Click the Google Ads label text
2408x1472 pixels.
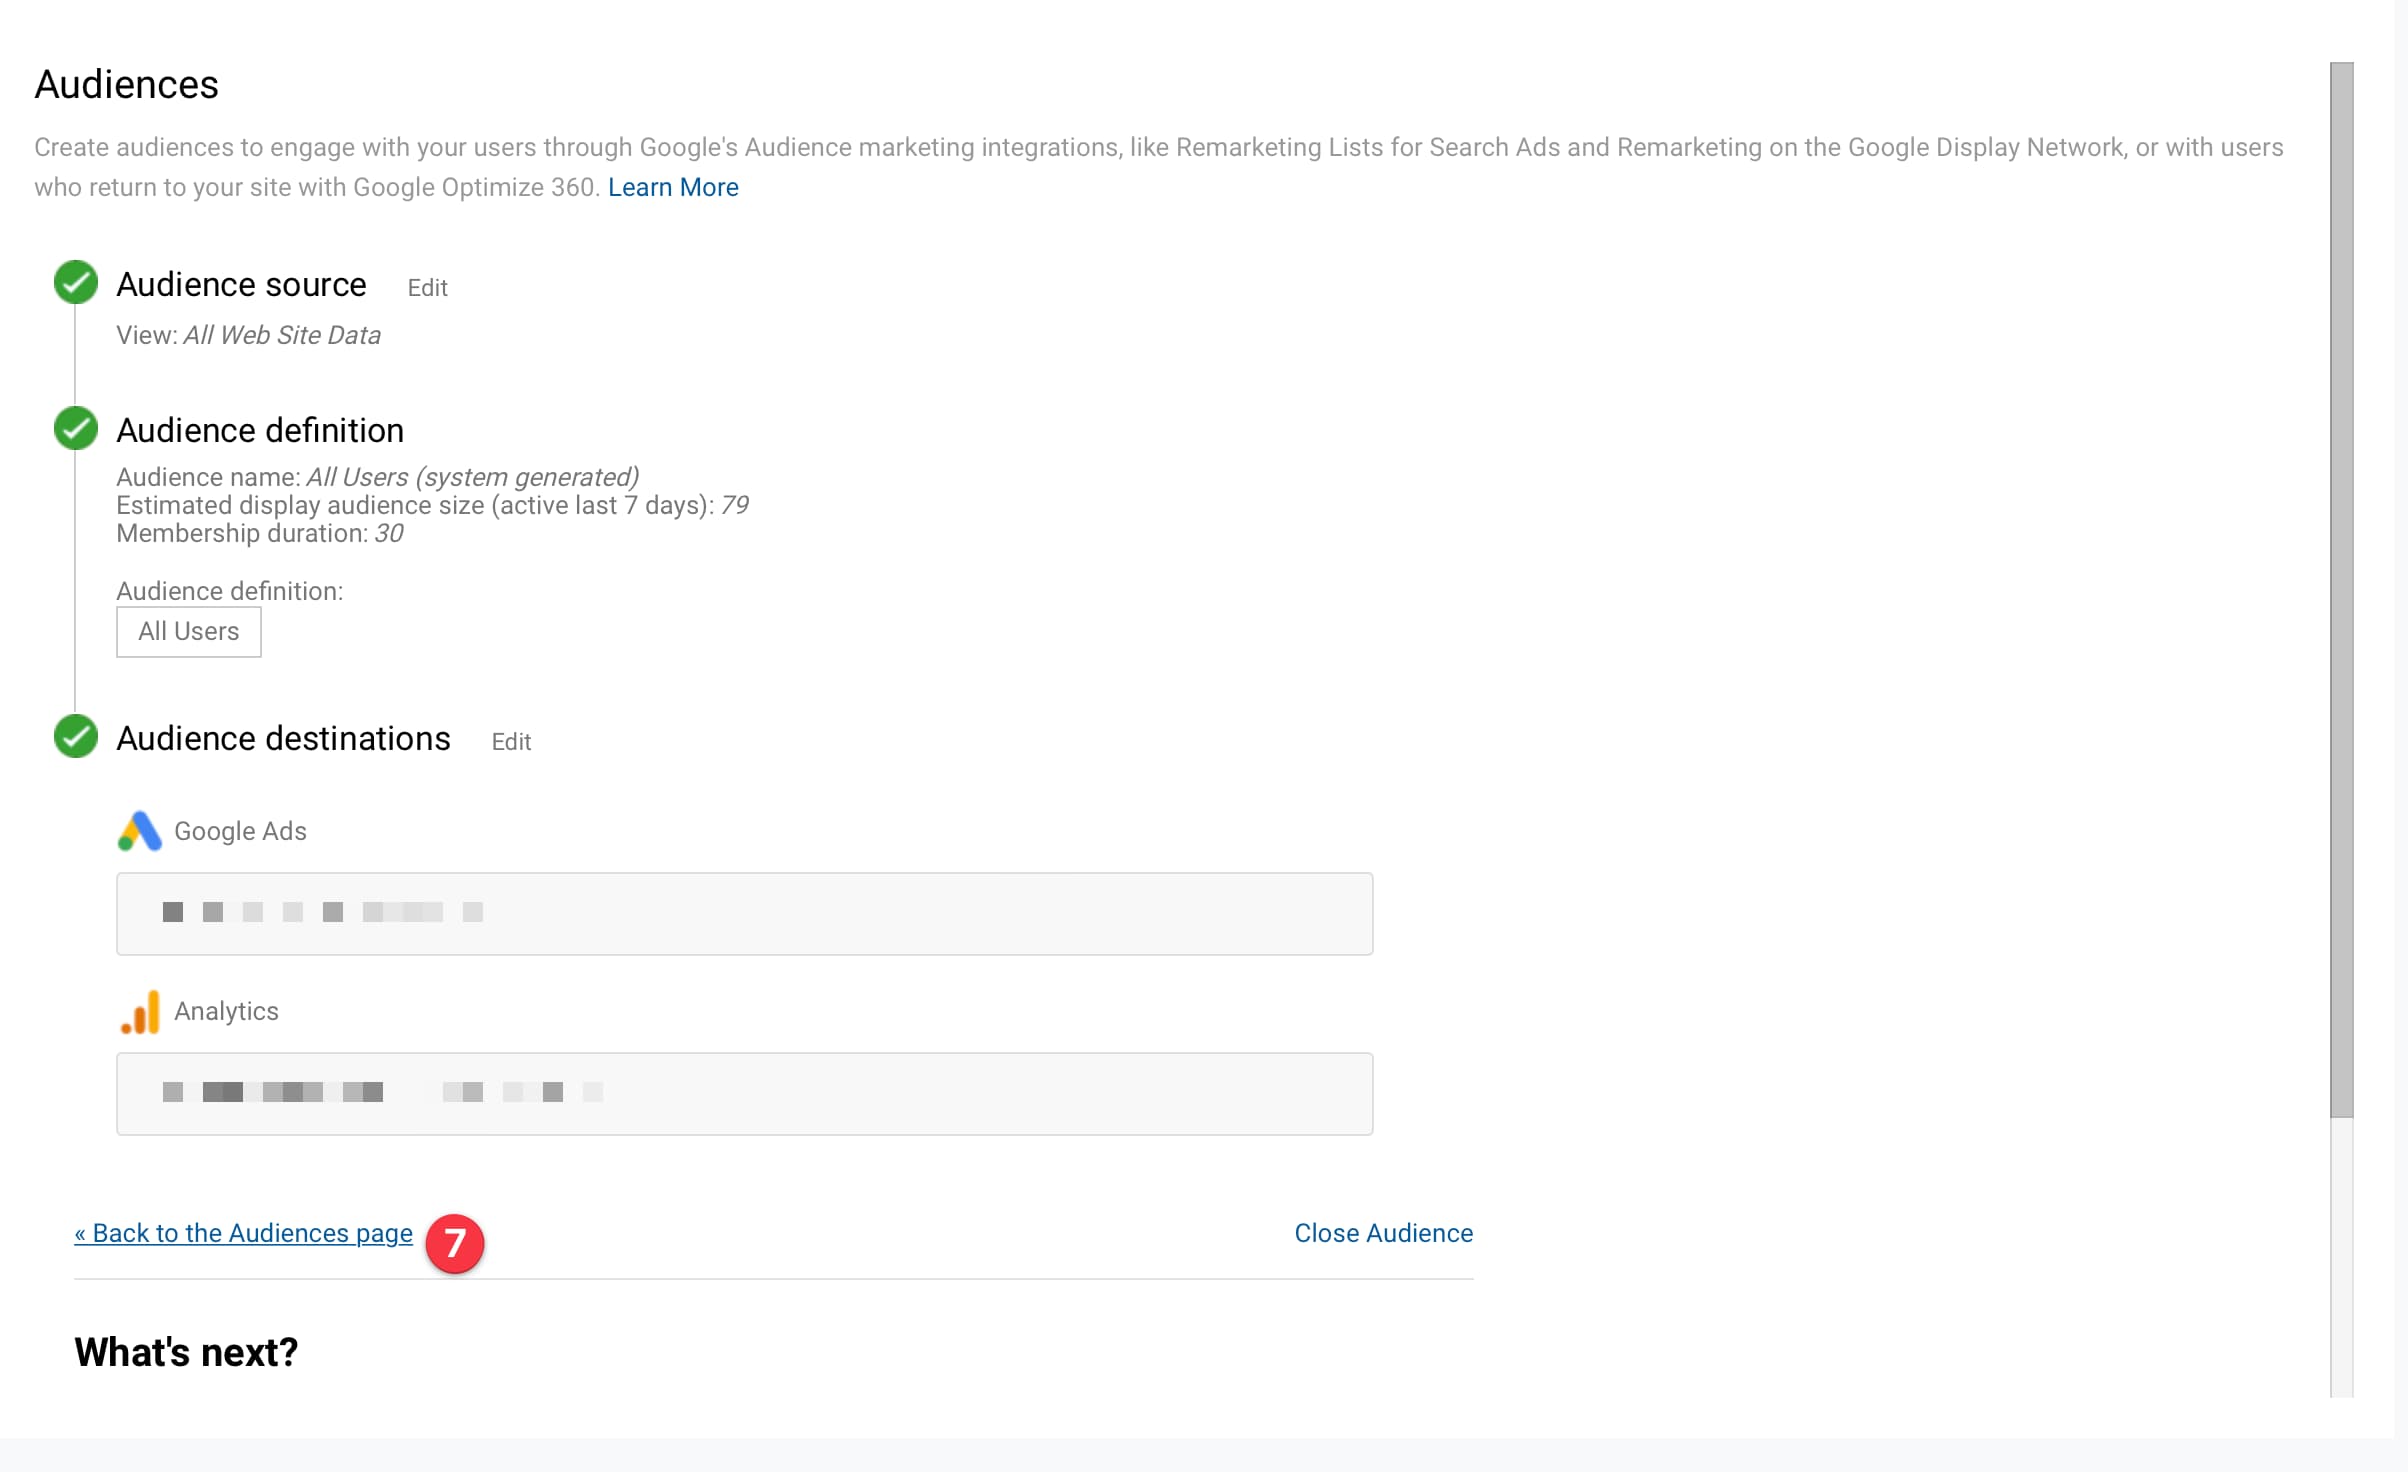pyautogui.click(x=240, y=831)
